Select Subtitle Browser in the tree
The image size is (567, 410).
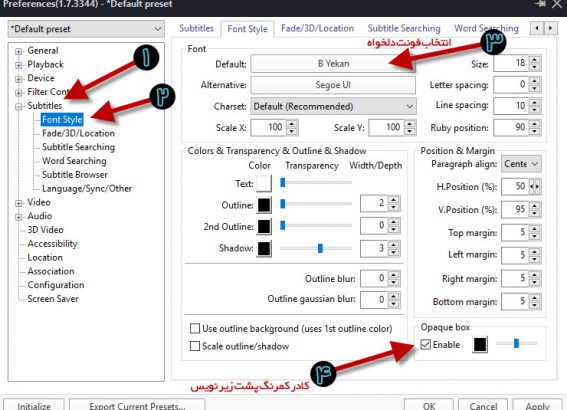[74, 175]
